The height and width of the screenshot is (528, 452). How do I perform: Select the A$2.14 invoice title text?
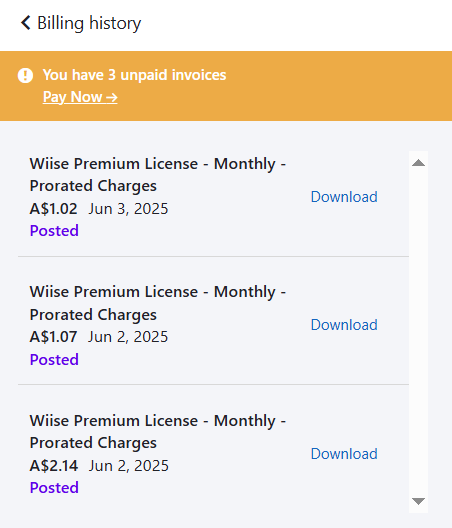158,432
